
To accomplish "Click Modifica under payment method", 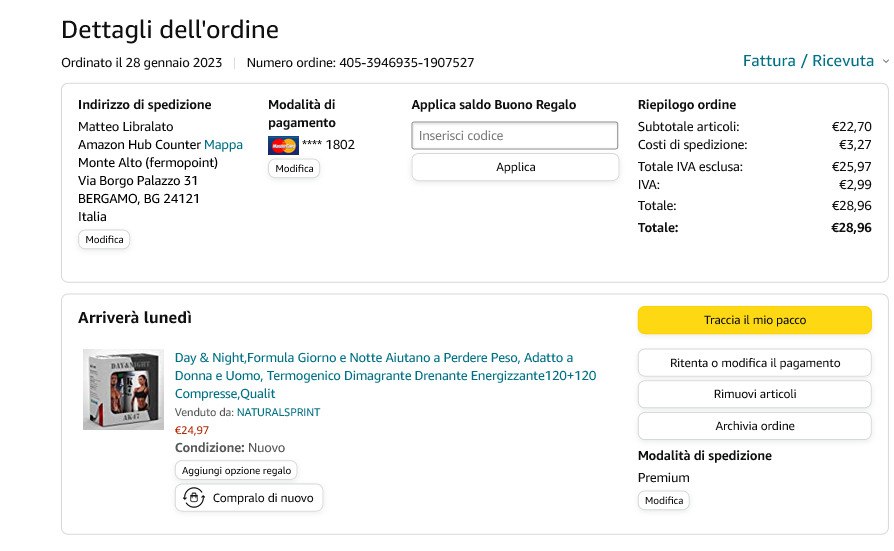I will pyautogui.click(x=294, y=169).
